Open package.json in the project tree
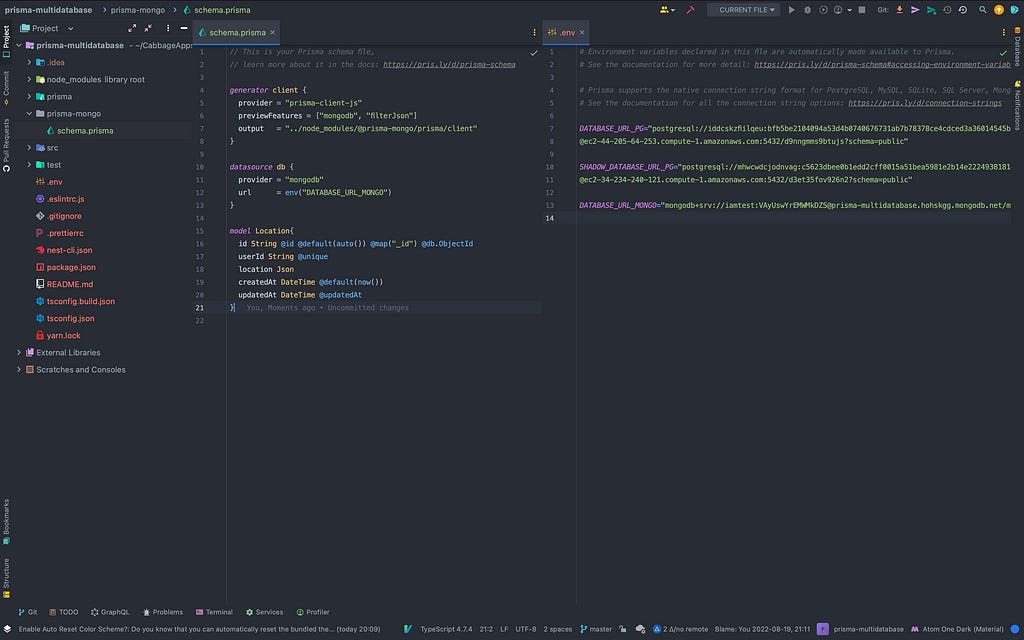 click(x=71, y=267)
